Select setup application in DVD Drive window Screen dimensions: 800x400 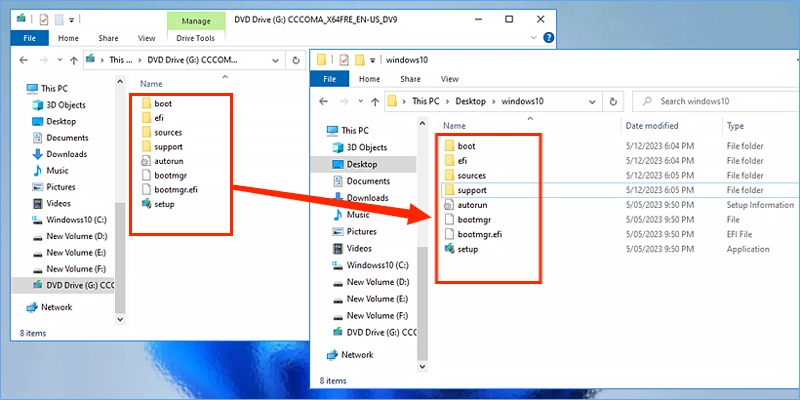(x=158, y=204)
